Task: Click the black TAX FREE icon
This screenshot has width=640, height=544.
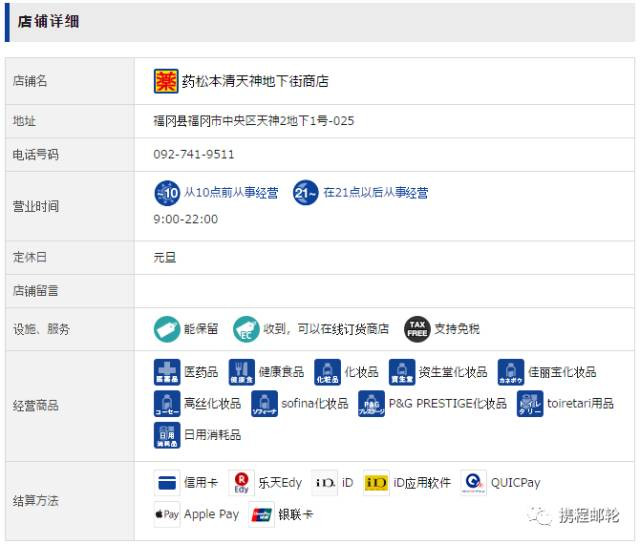Action: tap(417, 329)
